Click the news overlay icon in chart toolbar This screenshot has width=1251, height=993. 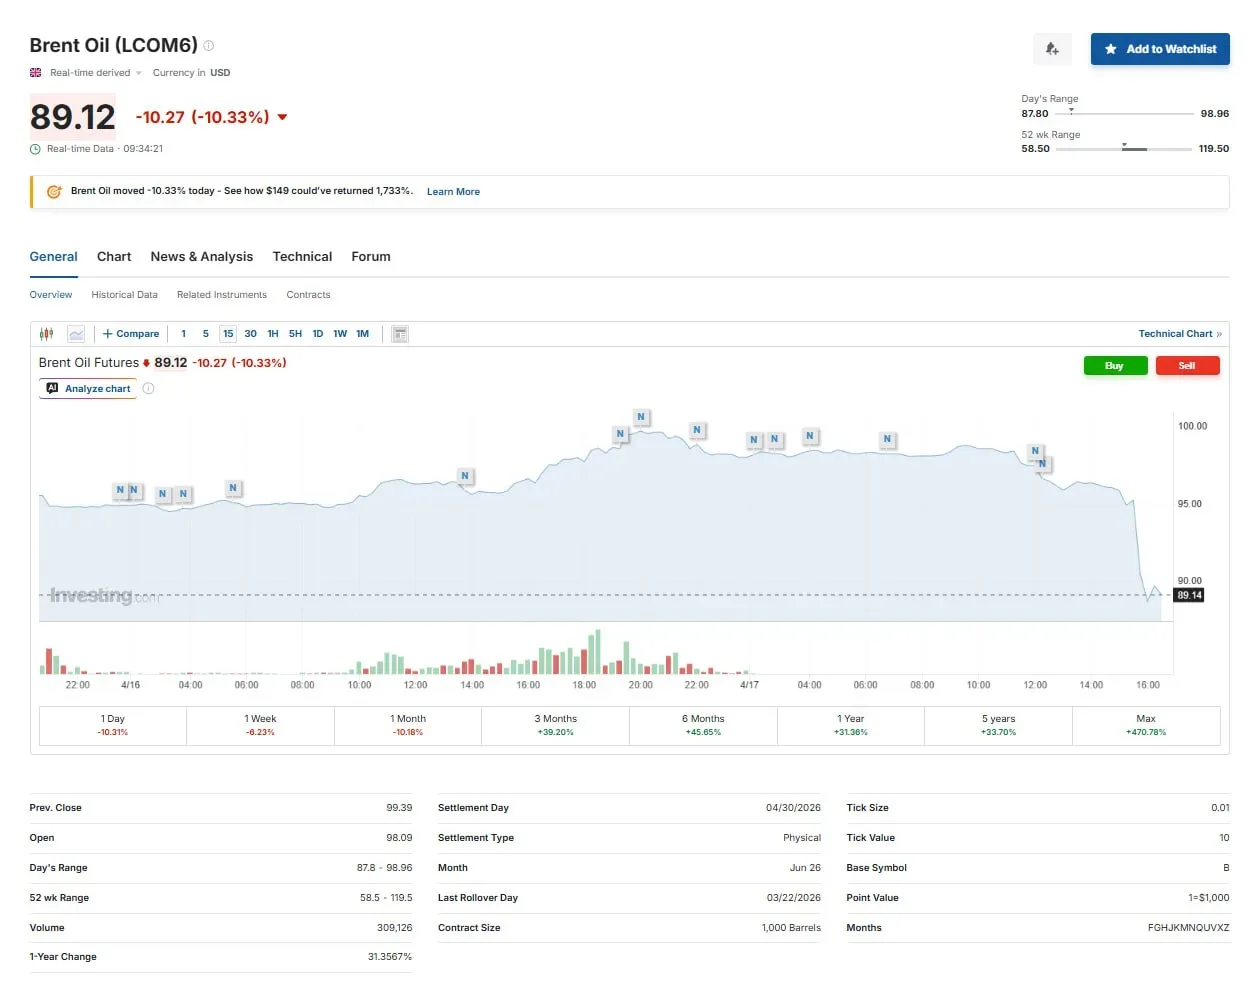[x=400, y=334]
